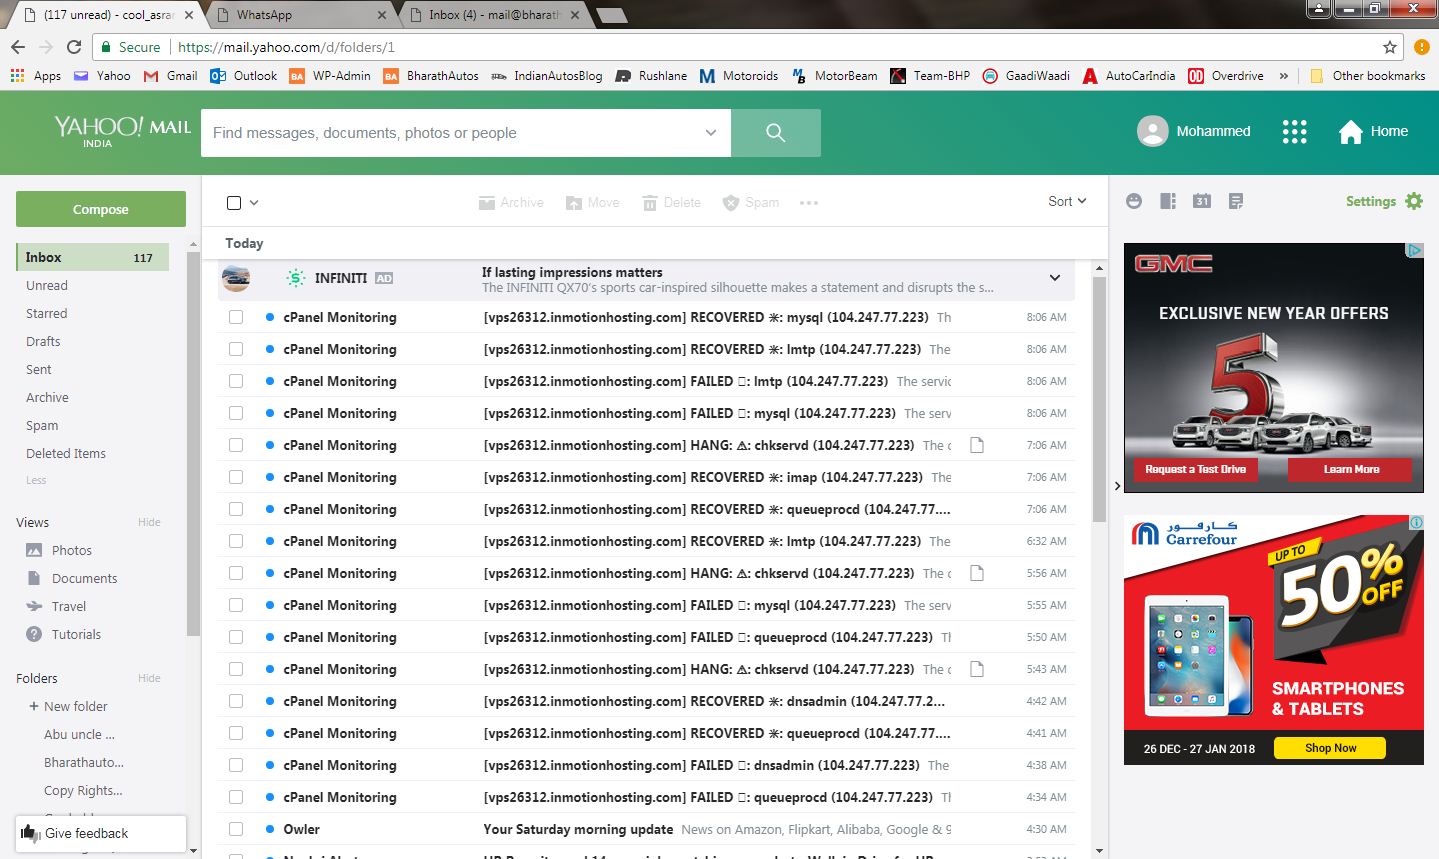The width and height of the screenshot is (1439, 859).
Task: Select checkbox of first cPanel Monitoring email
Action: point(236,317)
